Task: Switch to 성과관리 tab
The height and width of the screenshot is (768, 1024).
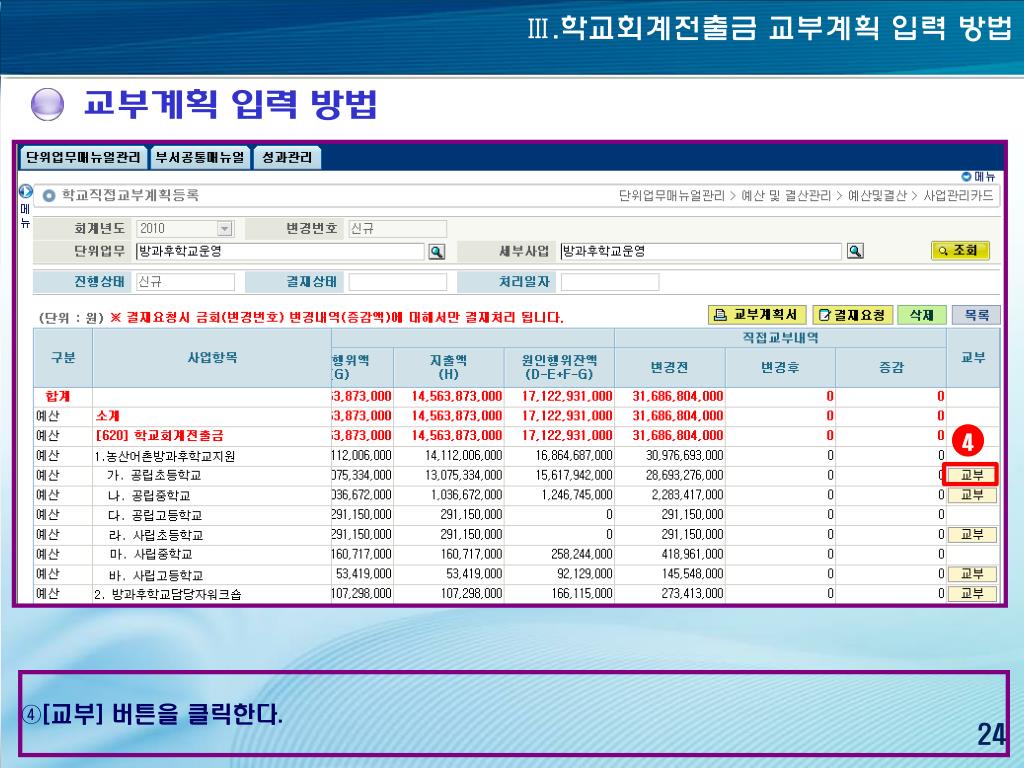Action: point(287,157)
